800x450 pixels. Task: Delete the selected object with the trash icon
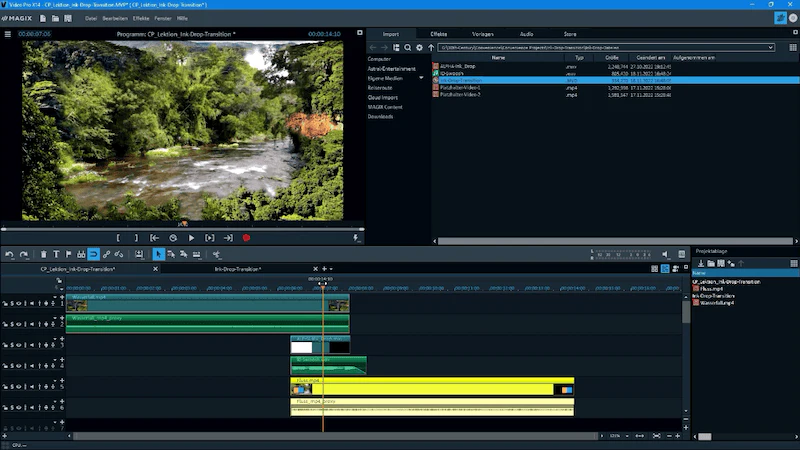[x=43, y=254]
